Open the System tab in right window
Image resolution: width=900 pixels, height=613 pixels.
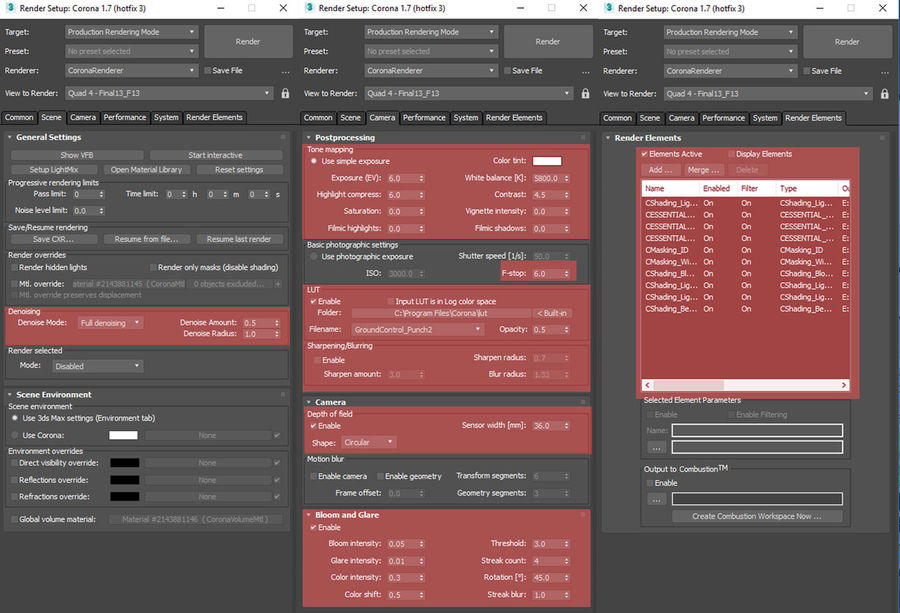(x=765, y=118)
